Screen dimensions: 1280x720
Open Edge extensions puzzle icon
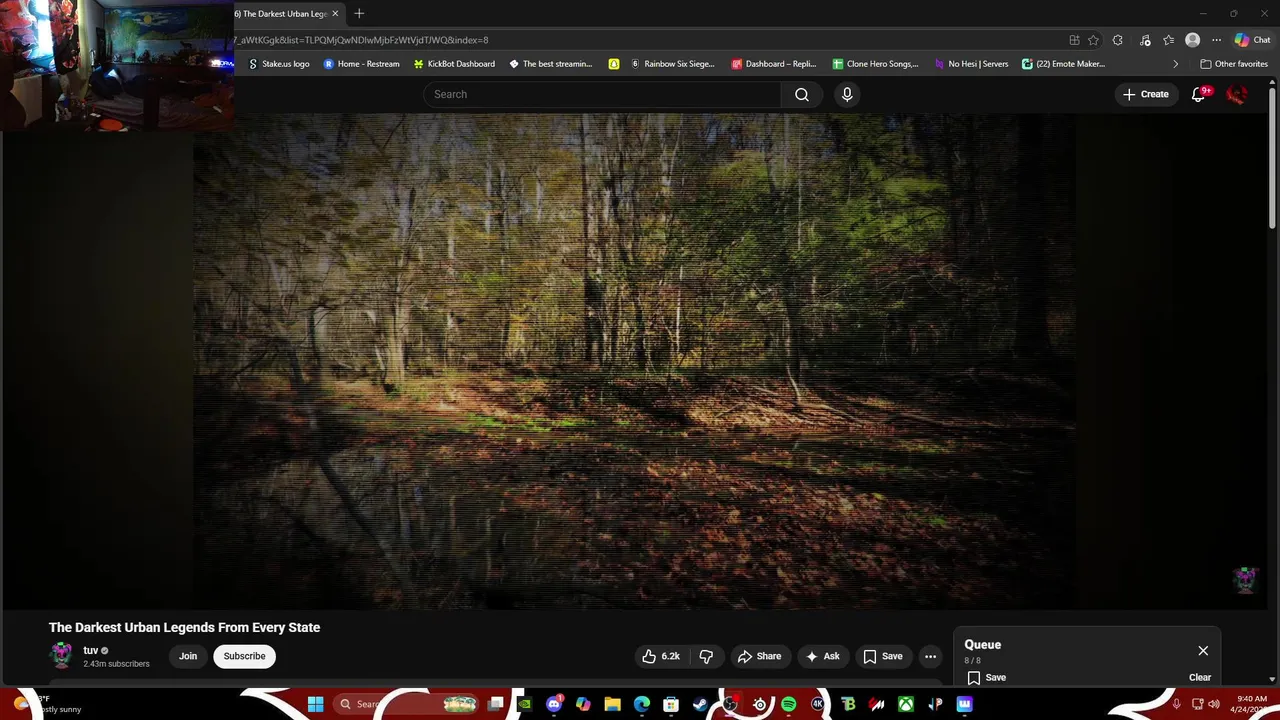1118,40
